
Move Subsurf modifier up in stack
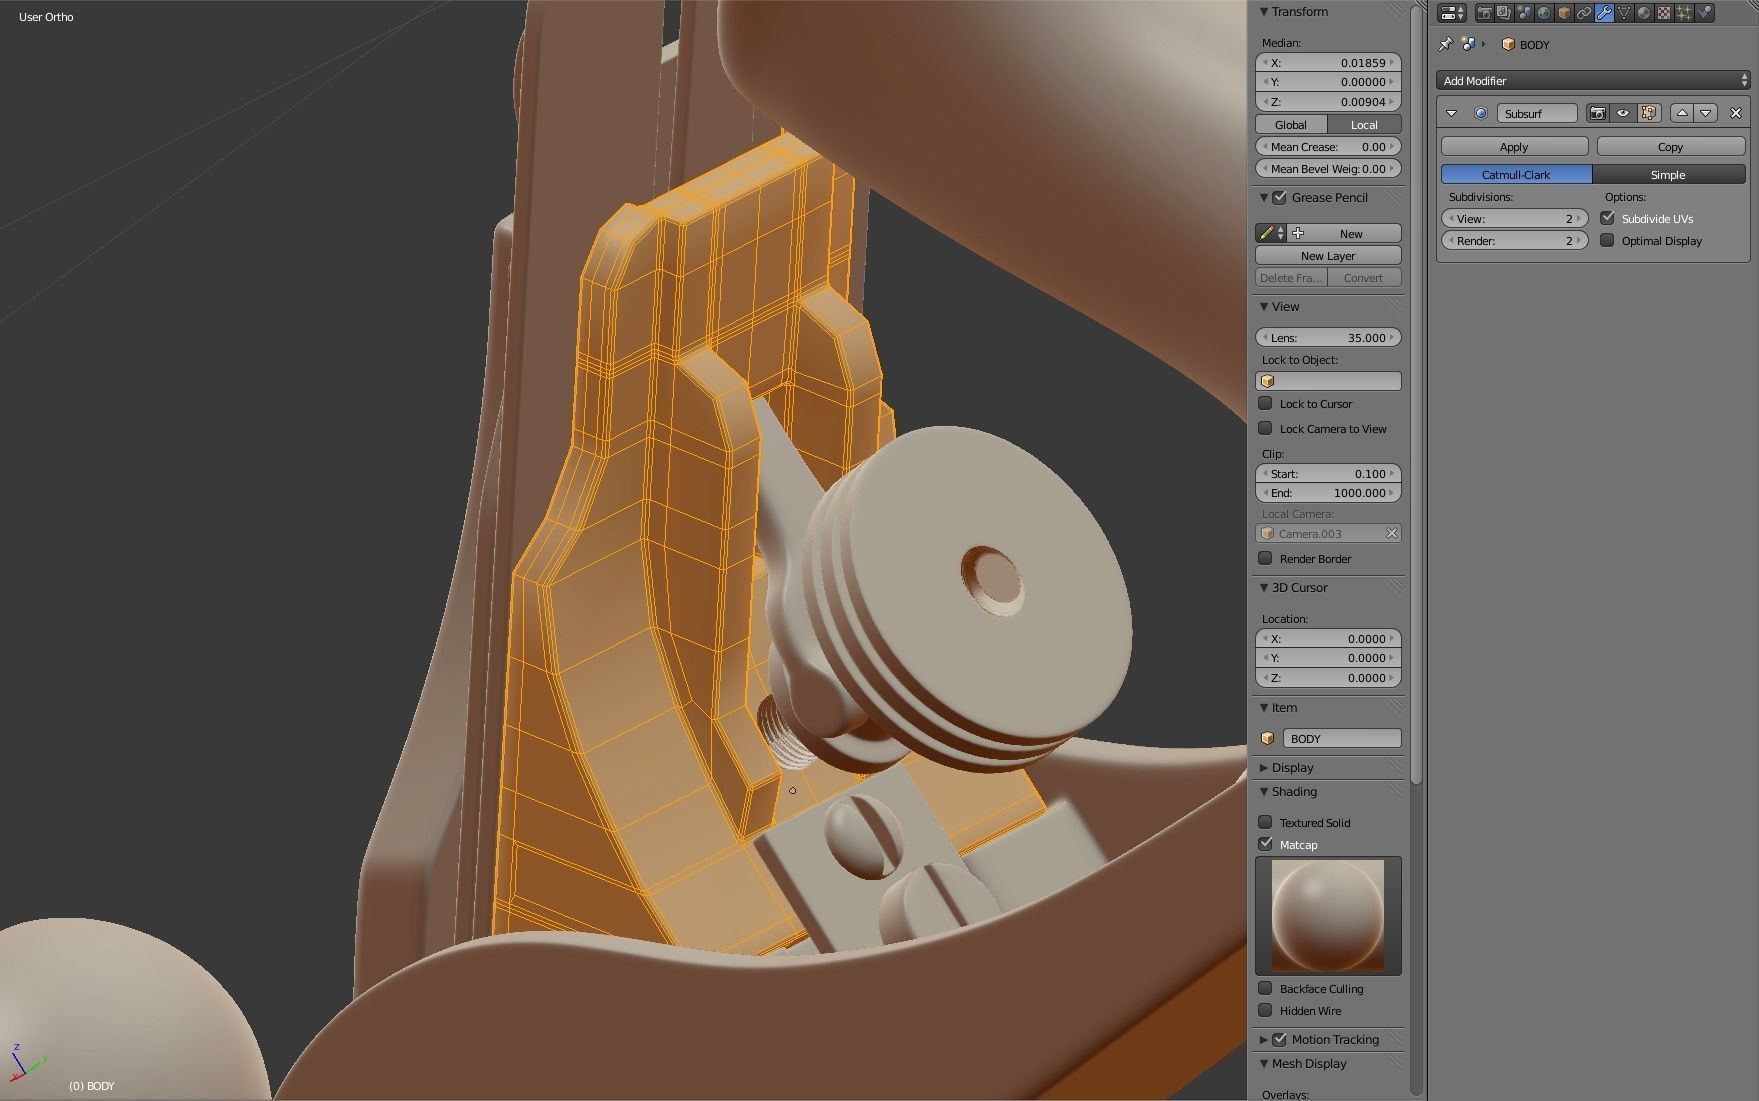pyautogui.click(x=1682, y=113)
